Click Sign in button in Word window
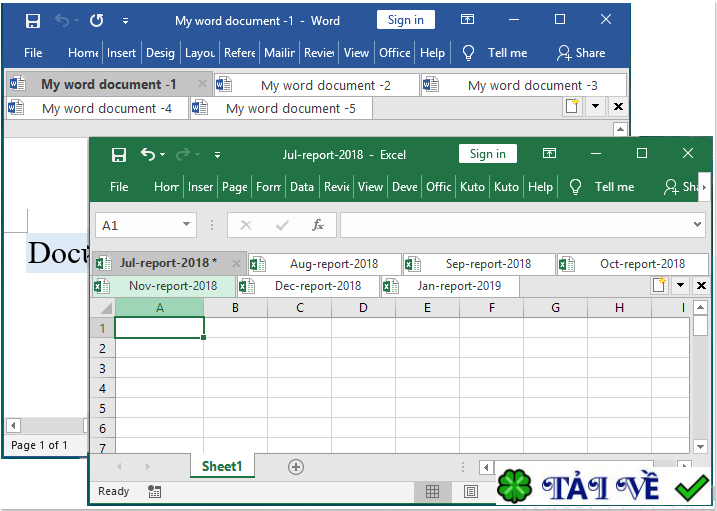The width and height of the screenshot is (717, 511). pyautogui.click(x=406, y=20)
